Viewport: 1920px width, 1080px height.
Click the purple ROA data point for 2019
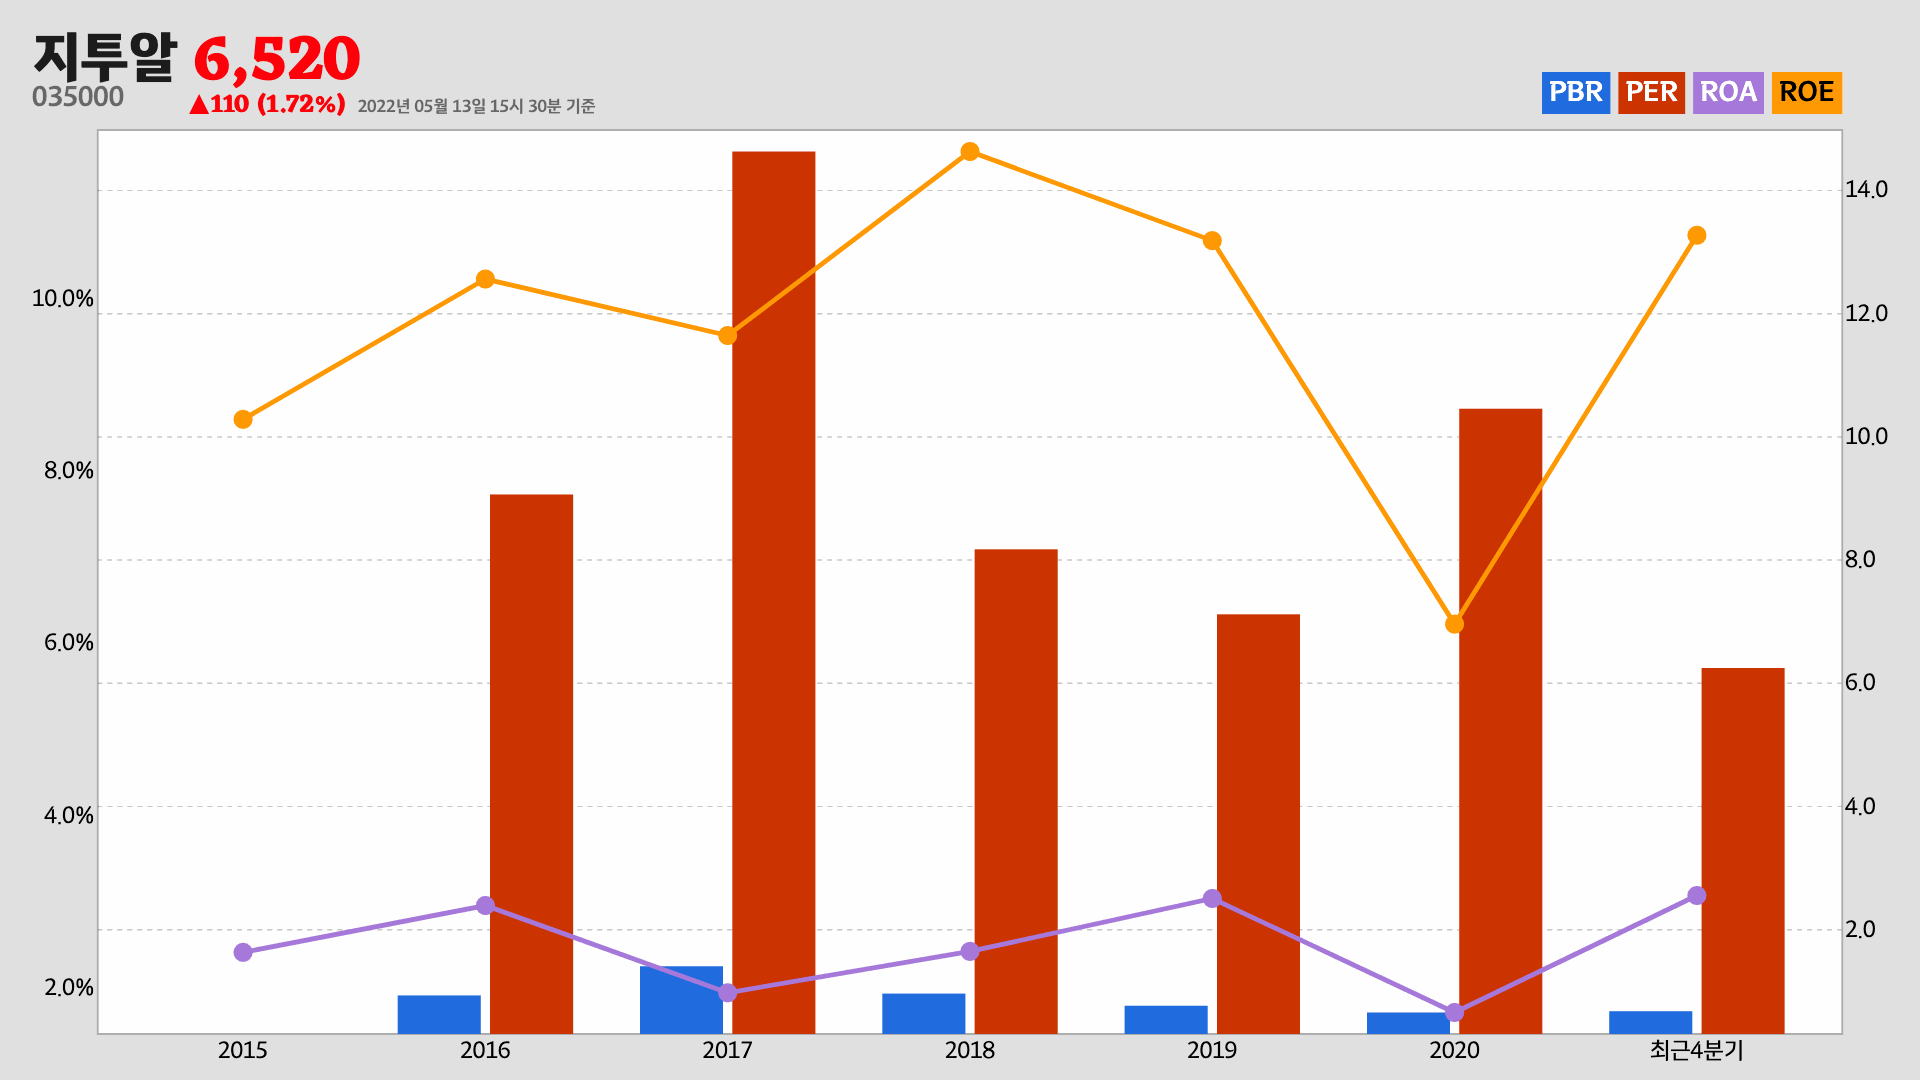point(1212,898)
